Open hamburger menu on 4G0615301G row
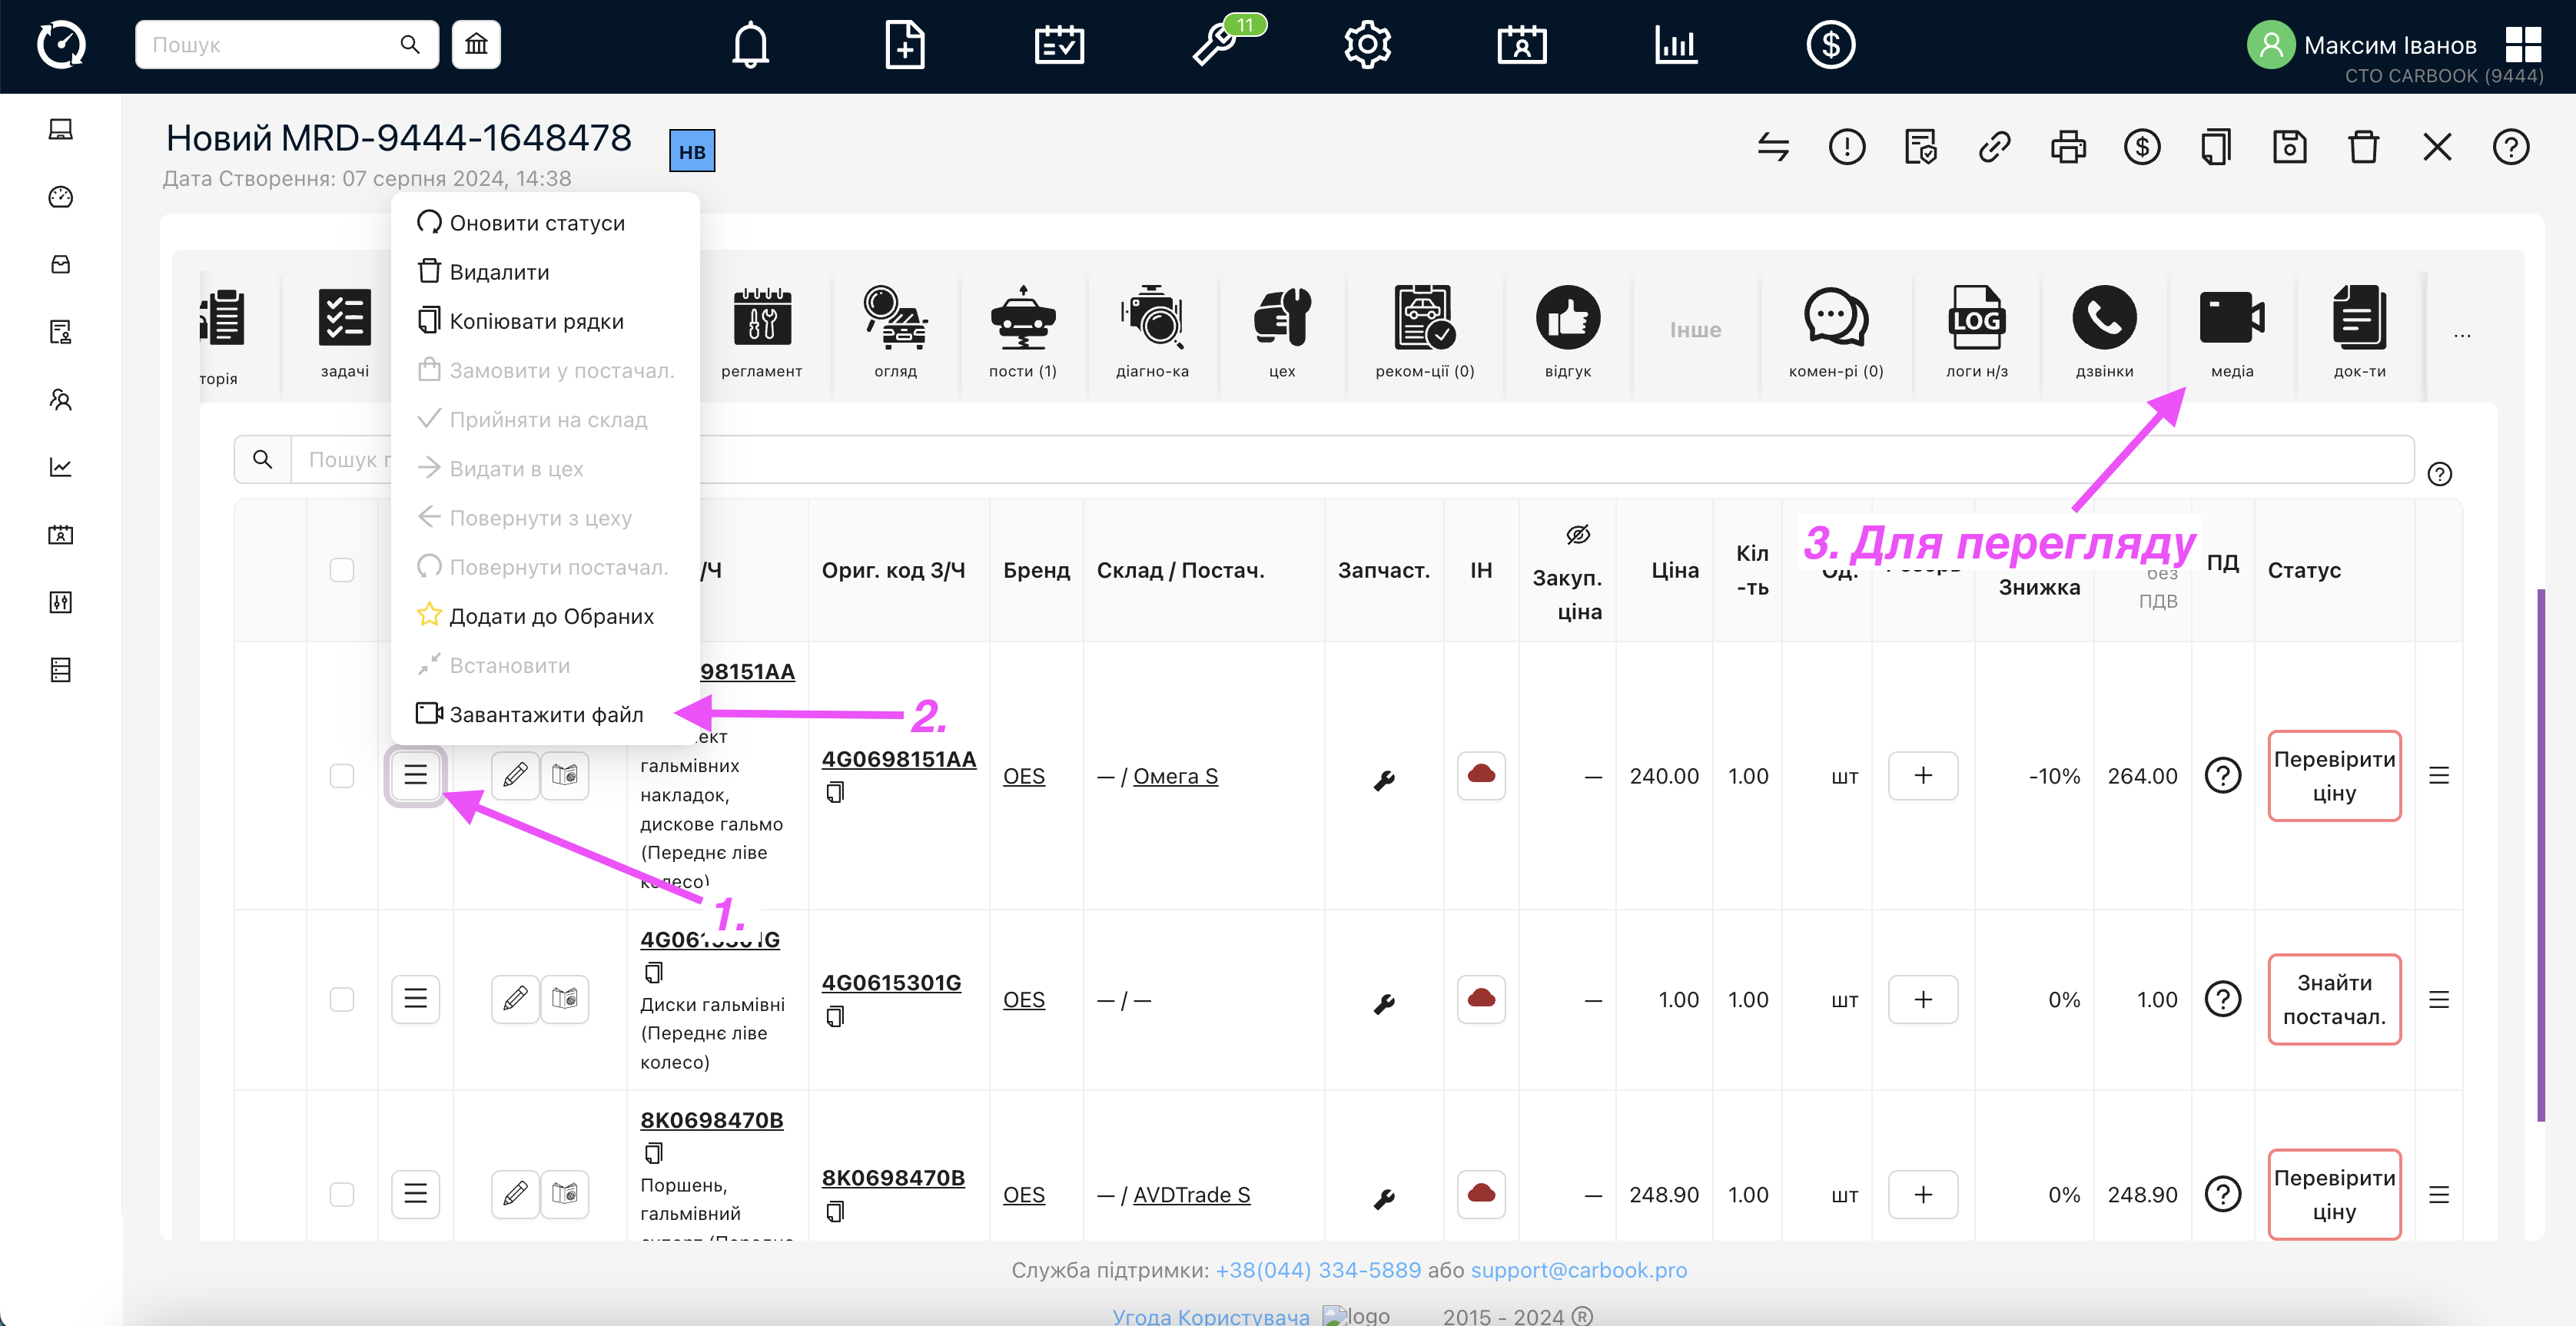This screenshot has width=2576, height=1326. click(x=415, y=999)
